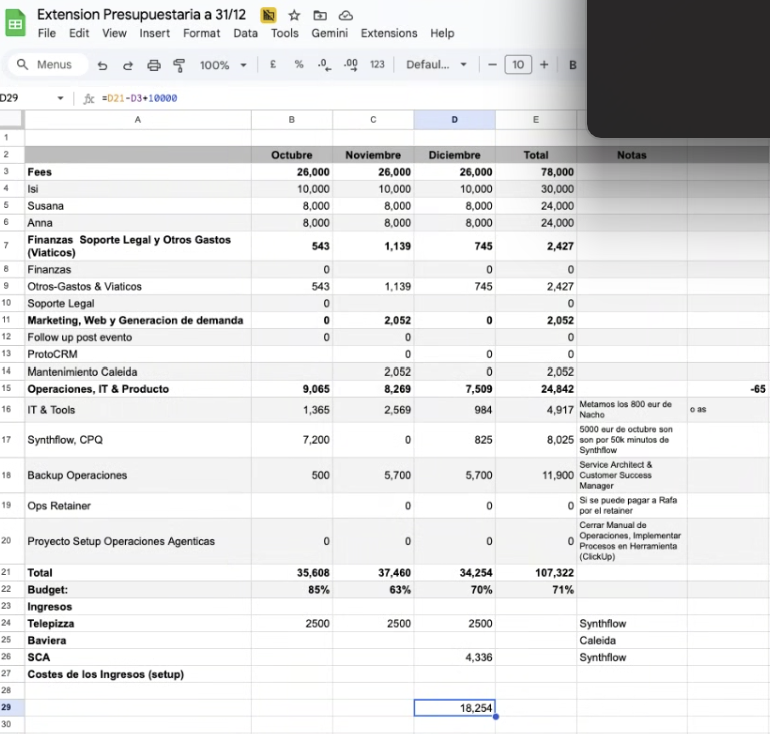Toggle bold formatting
The image size is (770, 734).
click(x=573, y=65)
